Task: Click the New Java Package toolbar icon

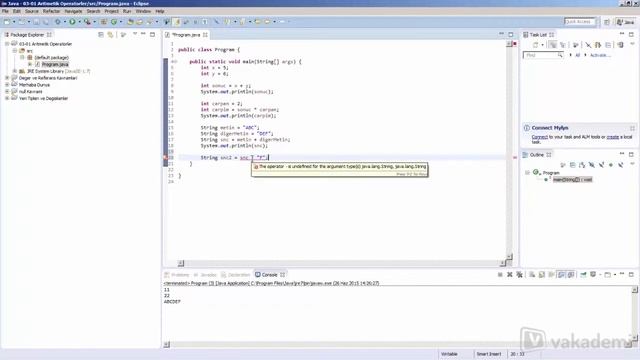Action: point(104,22)
